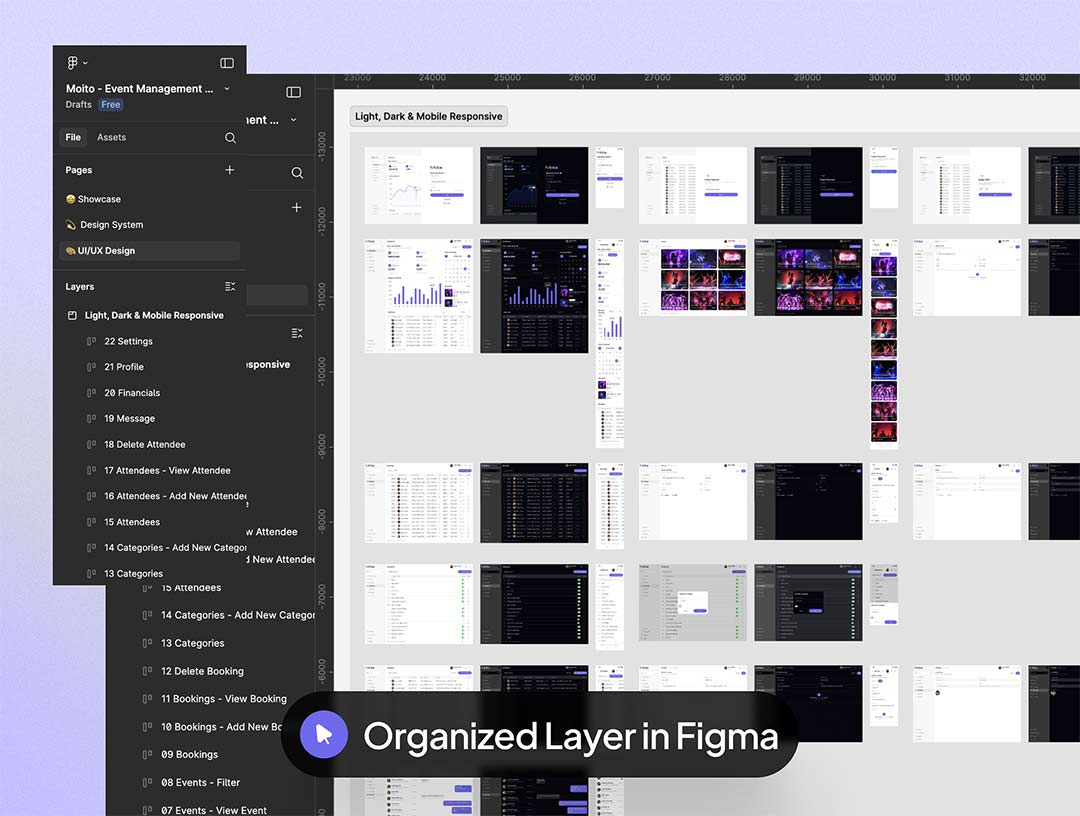Open the small dropdown arrow beside the Figma logo
1080x816 pixels.
click(x=86, y=63)
